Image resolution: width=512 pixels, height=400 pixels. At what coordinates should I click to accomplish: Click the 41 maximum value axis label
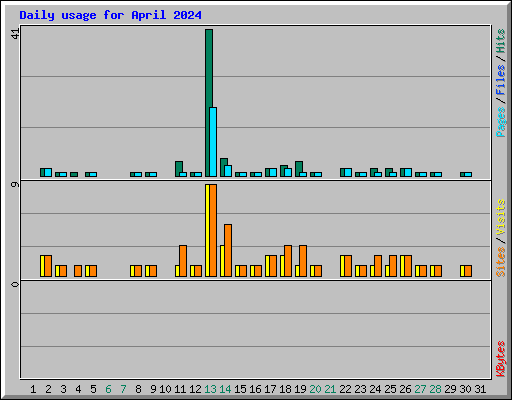[x=15, y=33]
